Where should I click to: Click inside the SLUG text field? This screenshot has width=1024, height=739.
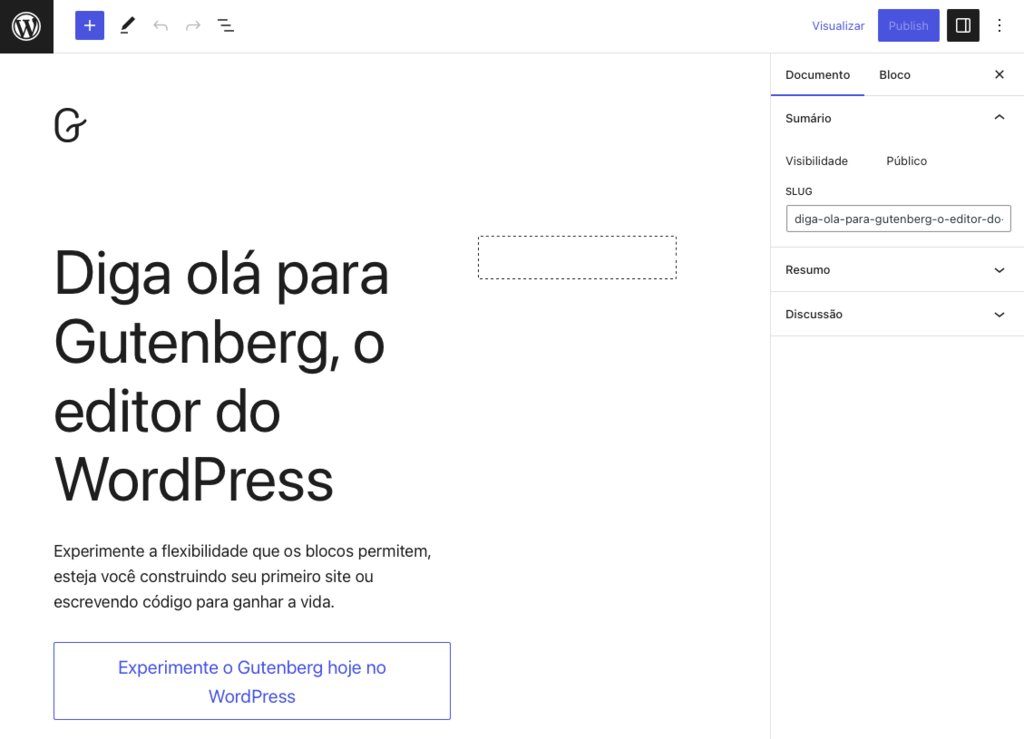coord(897,218)
